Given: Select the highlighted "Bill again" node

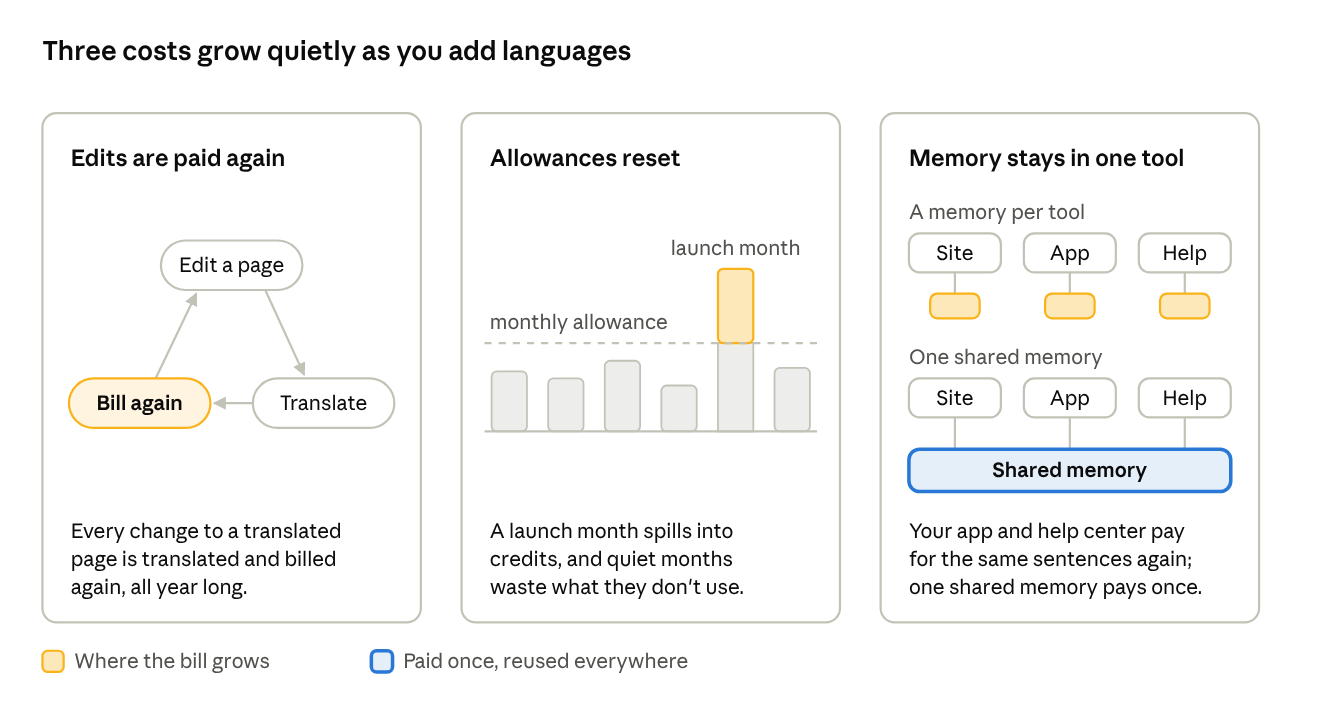Looking at the screenshot, I should click(140, 403).
